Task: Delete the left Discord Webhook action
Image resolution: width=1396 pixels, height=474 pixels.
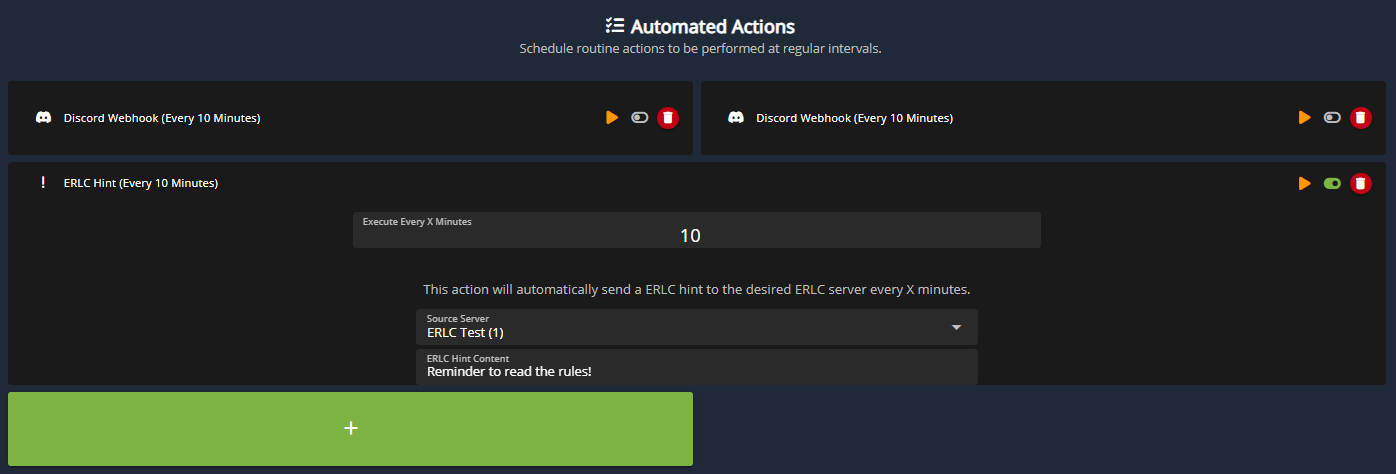Action: [x=668, y=118]
